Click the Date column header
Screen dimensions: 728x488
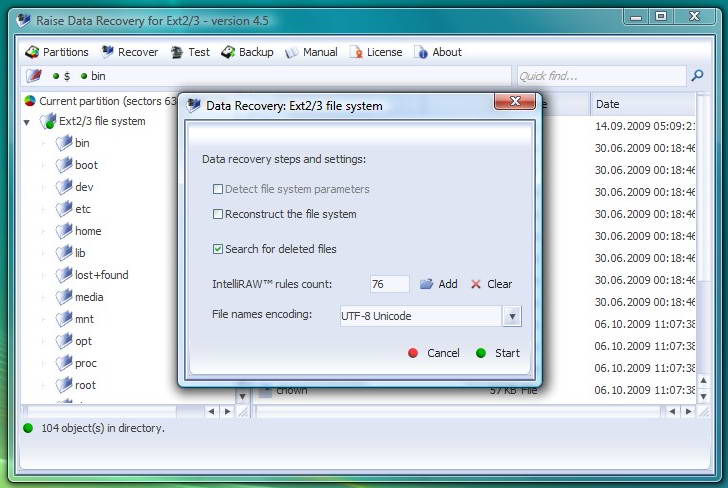click(x=643, y=104)
